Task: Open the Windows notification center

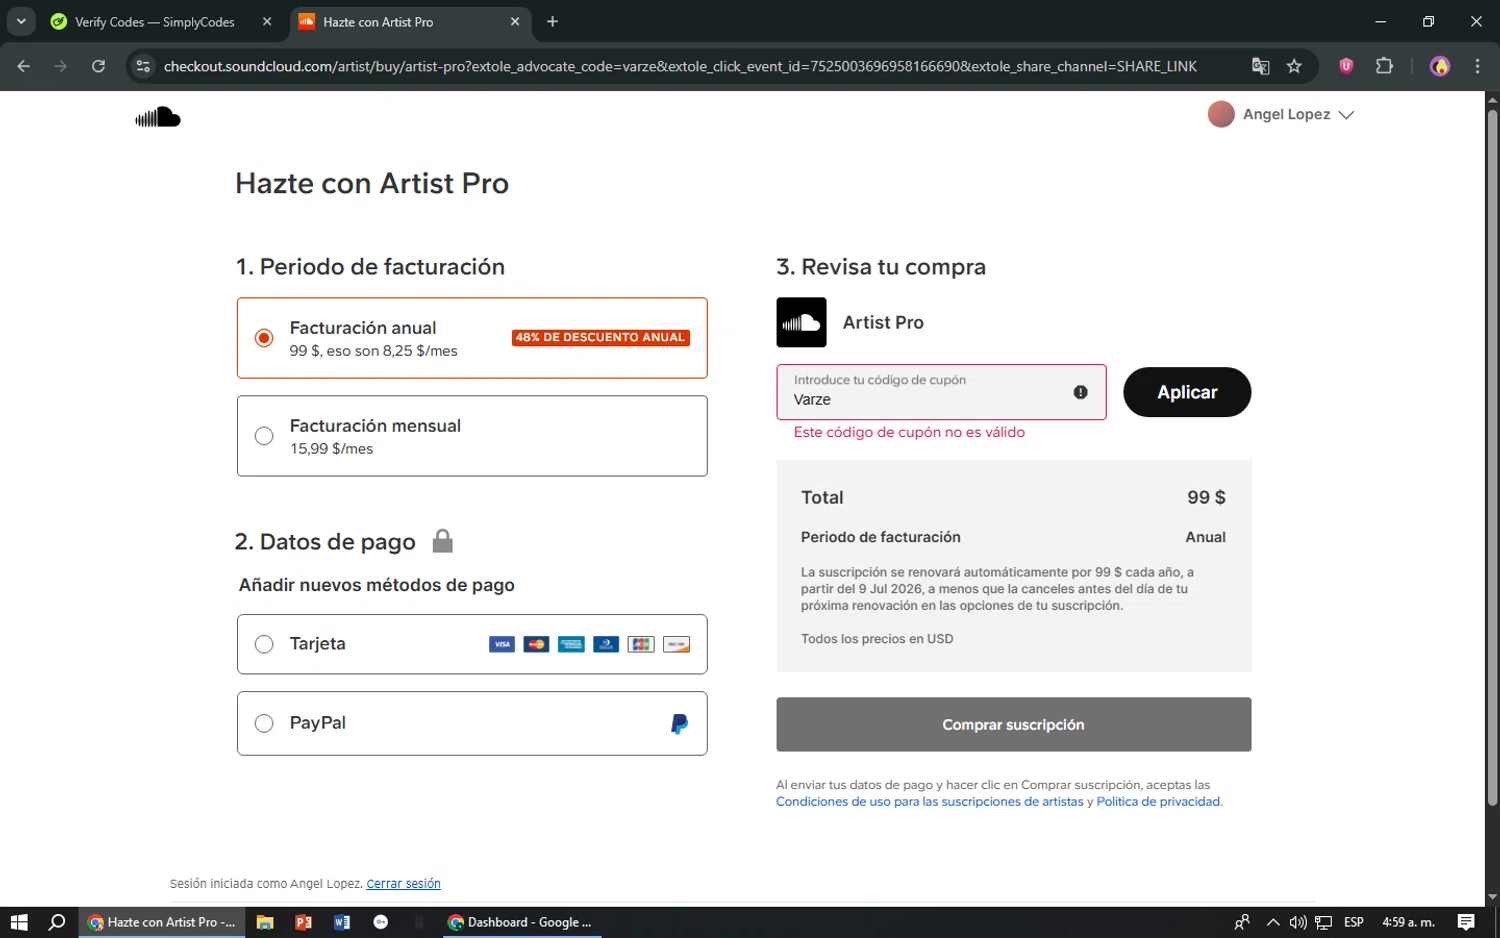Action: pos(1466,922)
